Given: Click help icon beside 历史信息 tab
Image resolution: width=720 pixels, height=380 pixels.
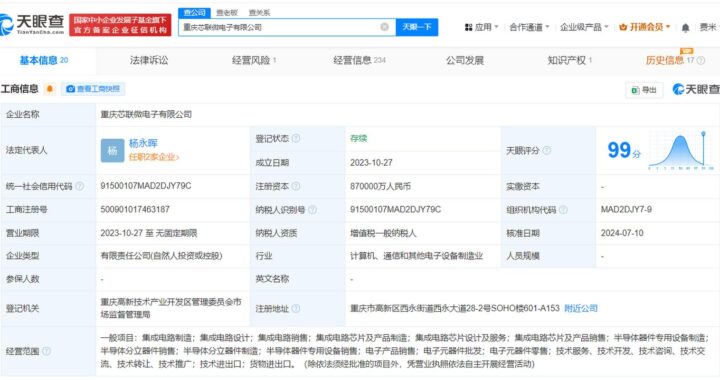Looking at the screenshot, I should (701, 61).
